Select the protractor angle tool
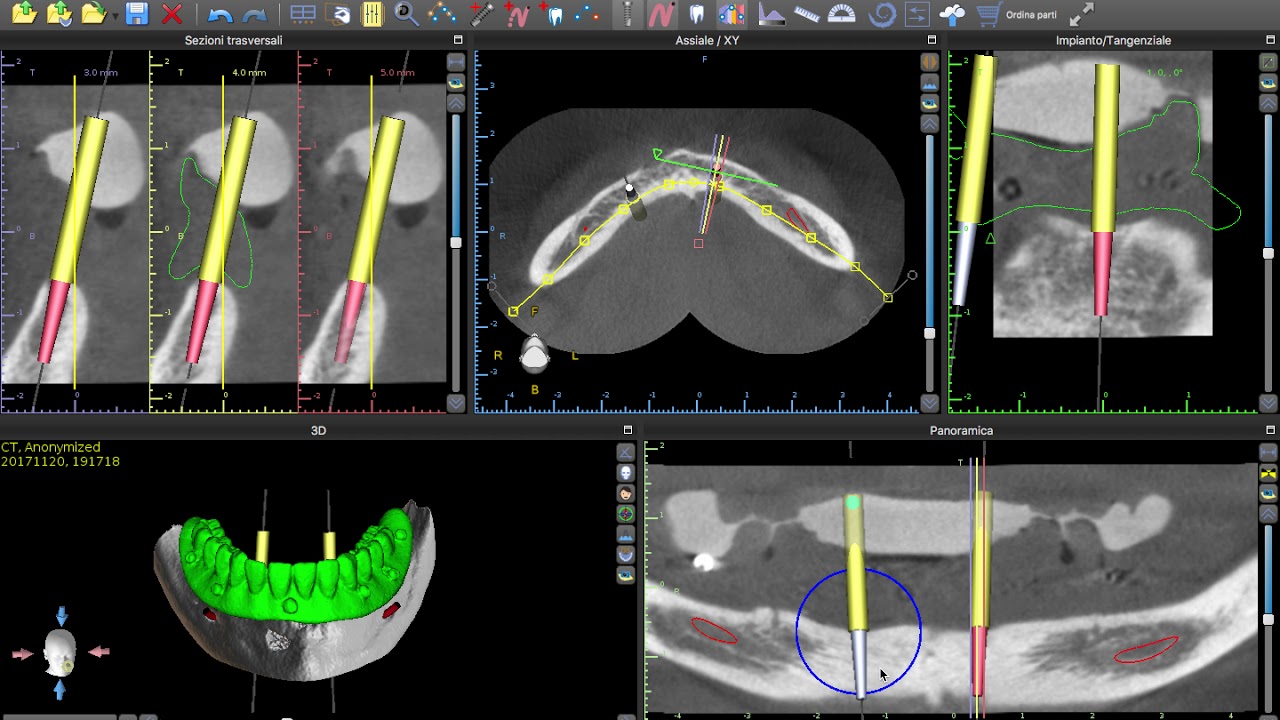1280x720 pixels. (x=843, y=14)
